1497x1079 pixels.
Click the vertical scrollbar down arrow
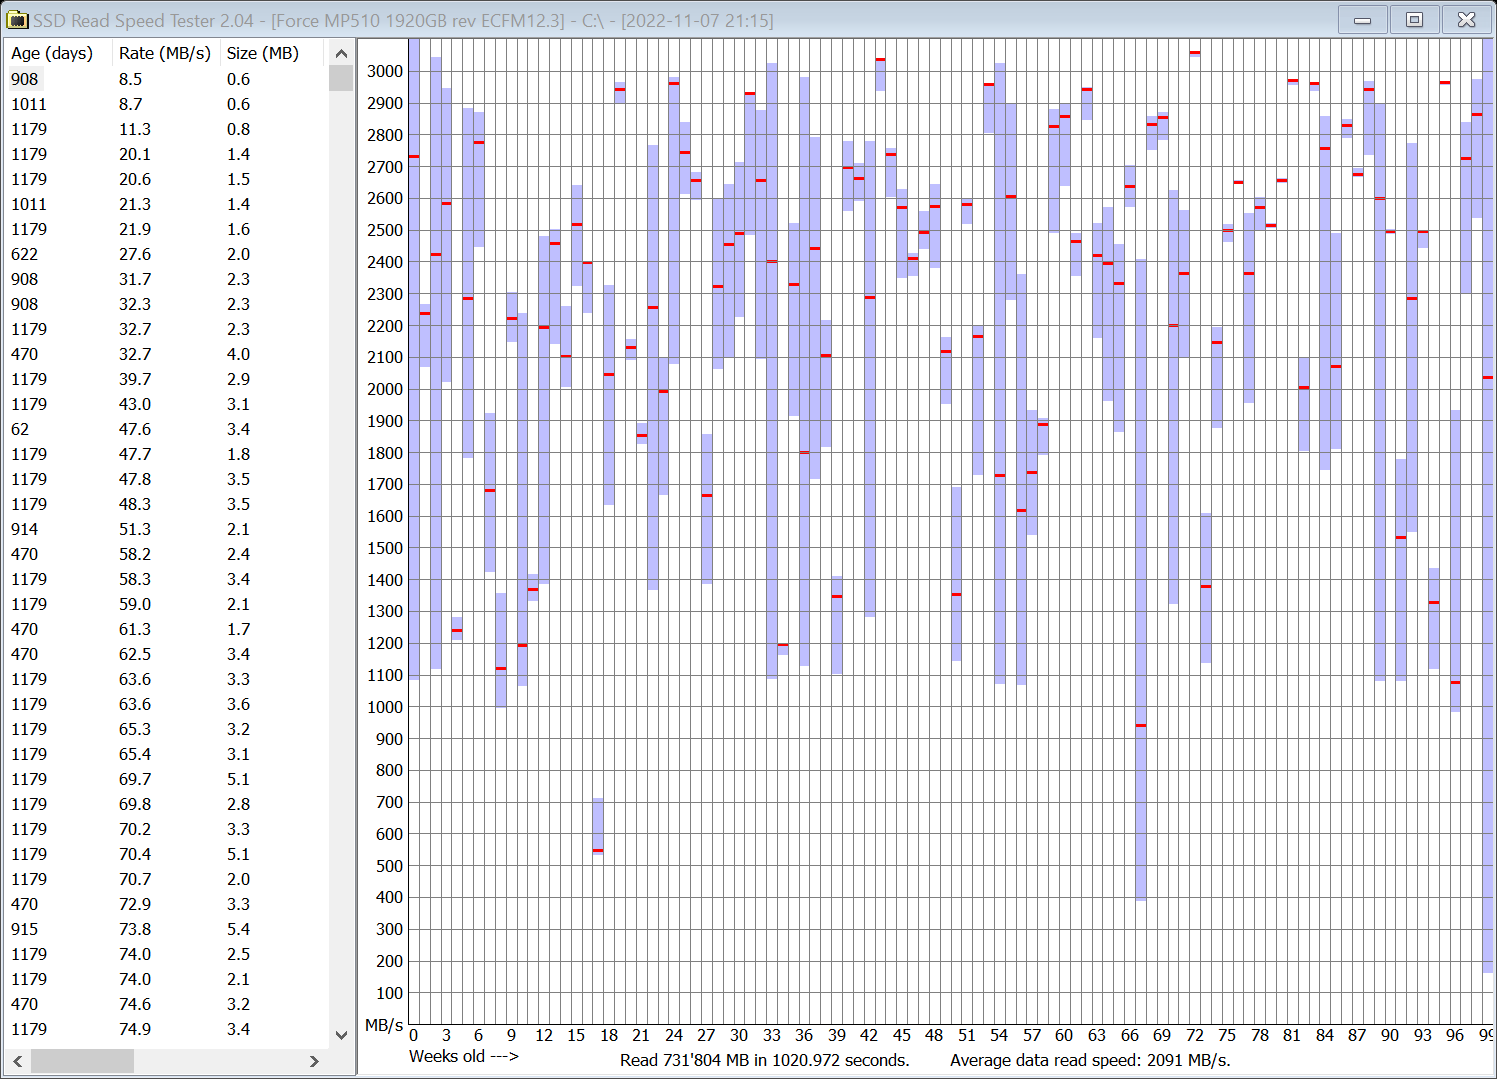click(341, 1036)
